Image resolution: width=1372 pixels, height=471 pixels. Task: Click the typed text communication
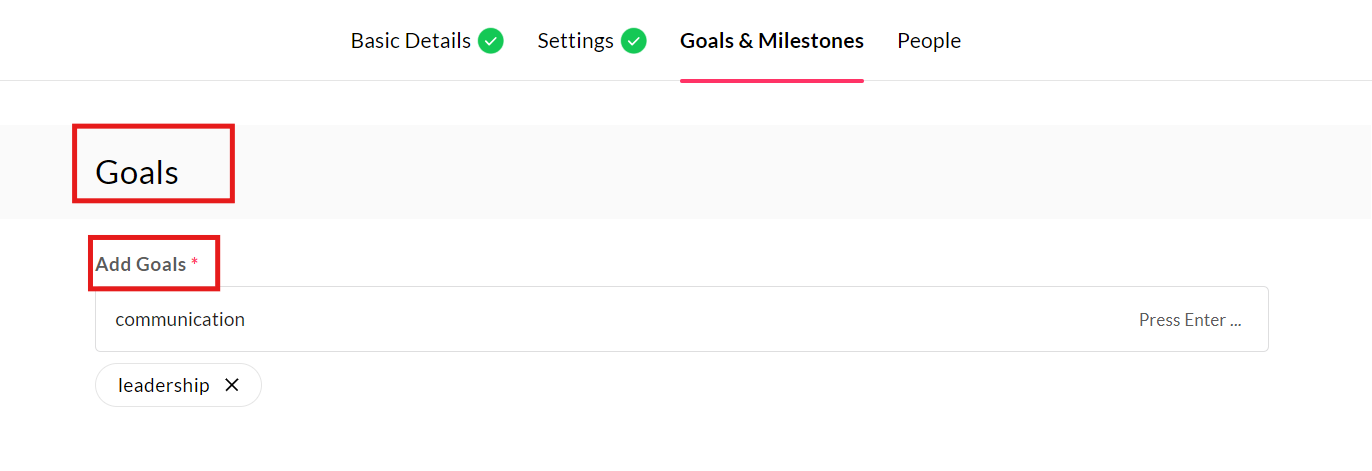pos(180,319)
